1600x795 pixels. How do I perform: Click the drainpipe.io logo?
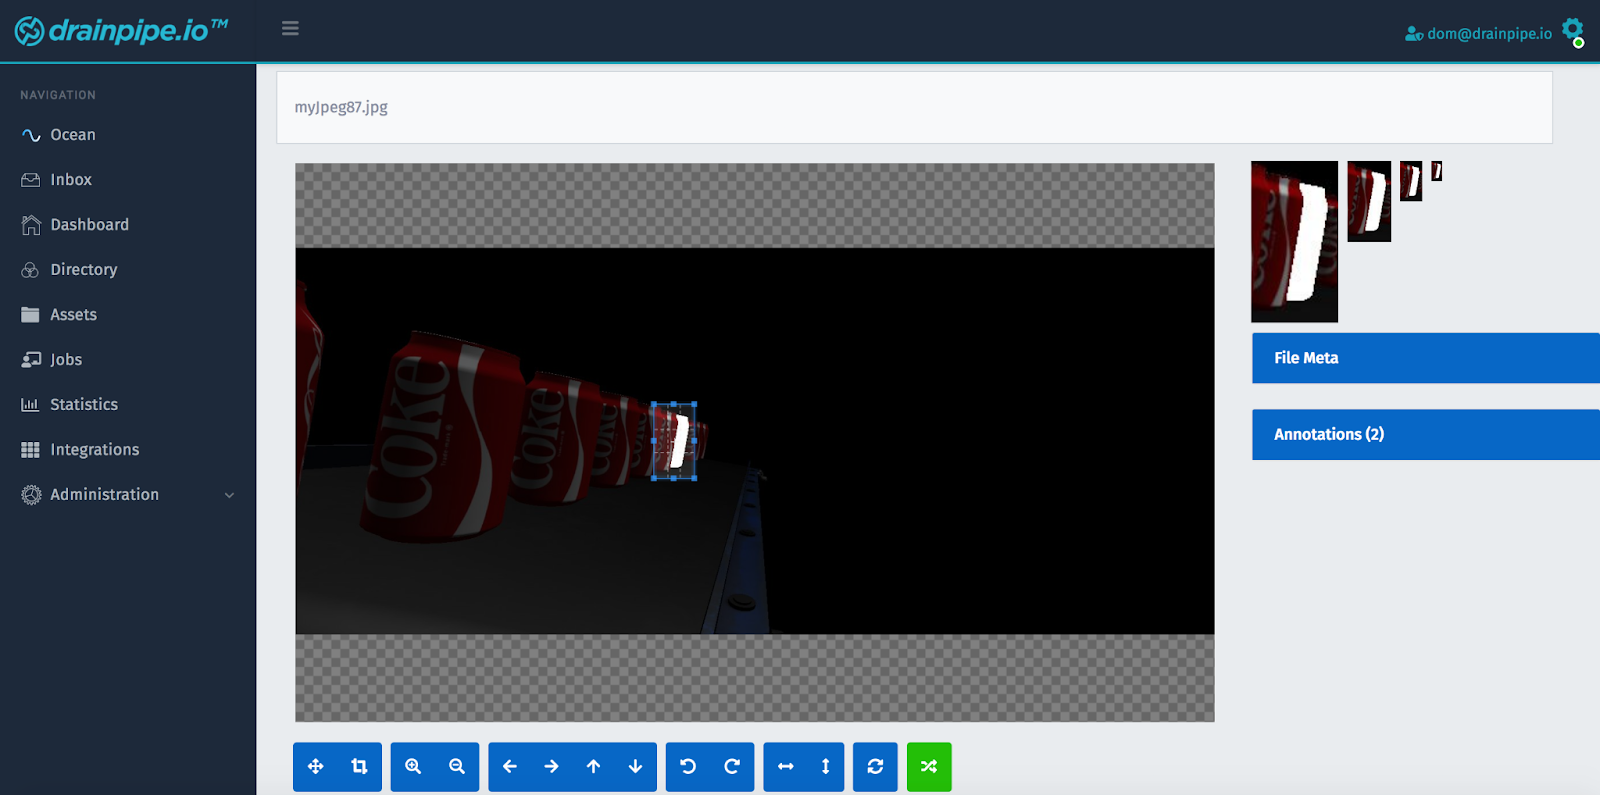pyautogui.click(x=121, y=31)
